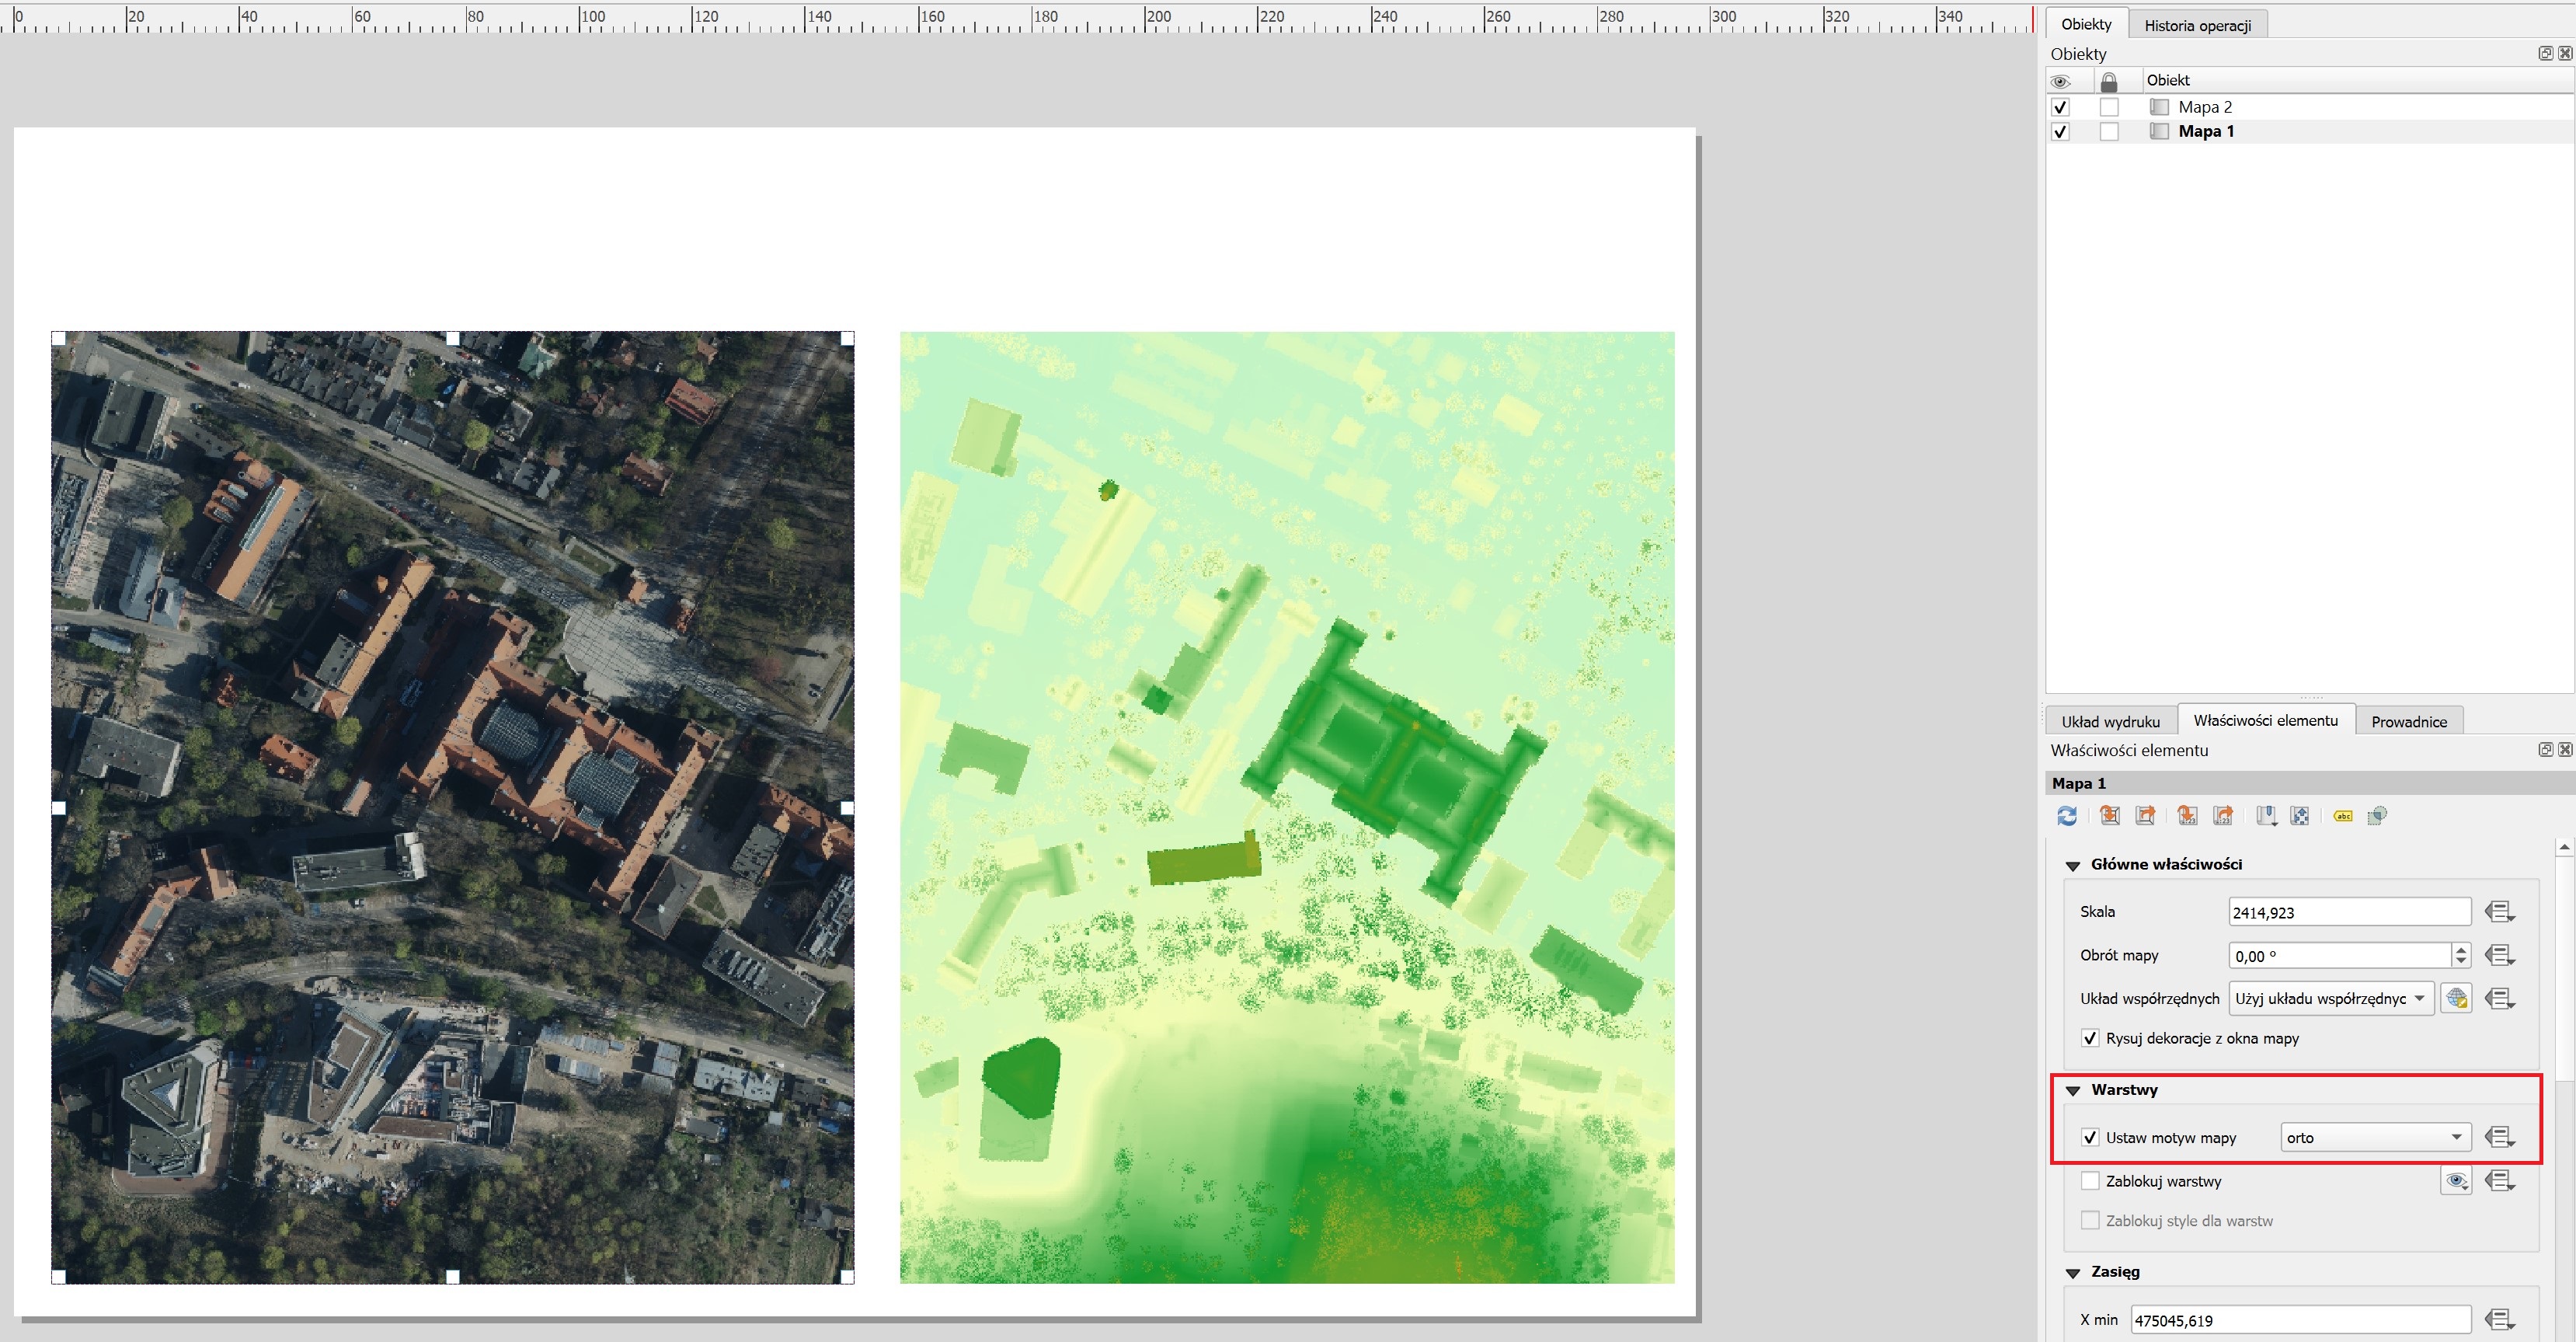Click data-defined override for Obrót mapy

click(x=2500, y=955)
